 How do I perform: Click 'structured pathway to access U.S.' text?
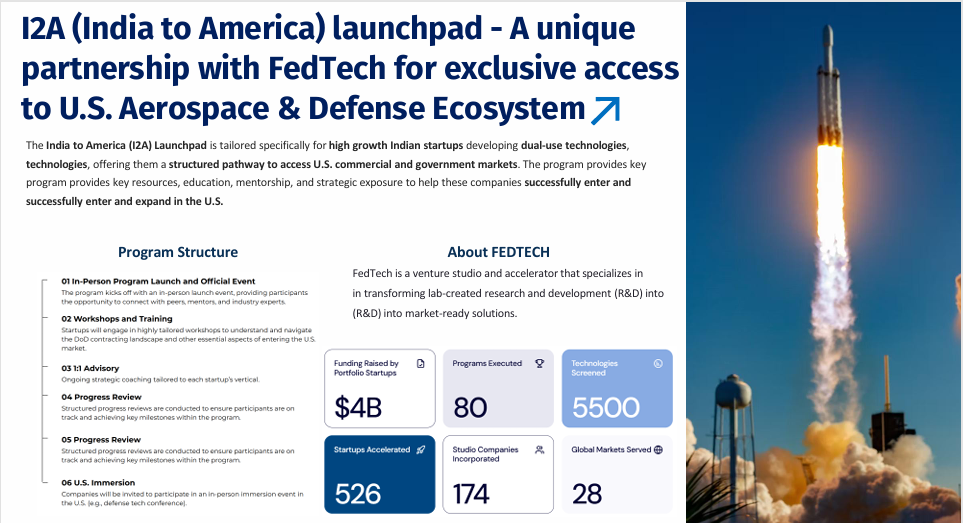250,165
